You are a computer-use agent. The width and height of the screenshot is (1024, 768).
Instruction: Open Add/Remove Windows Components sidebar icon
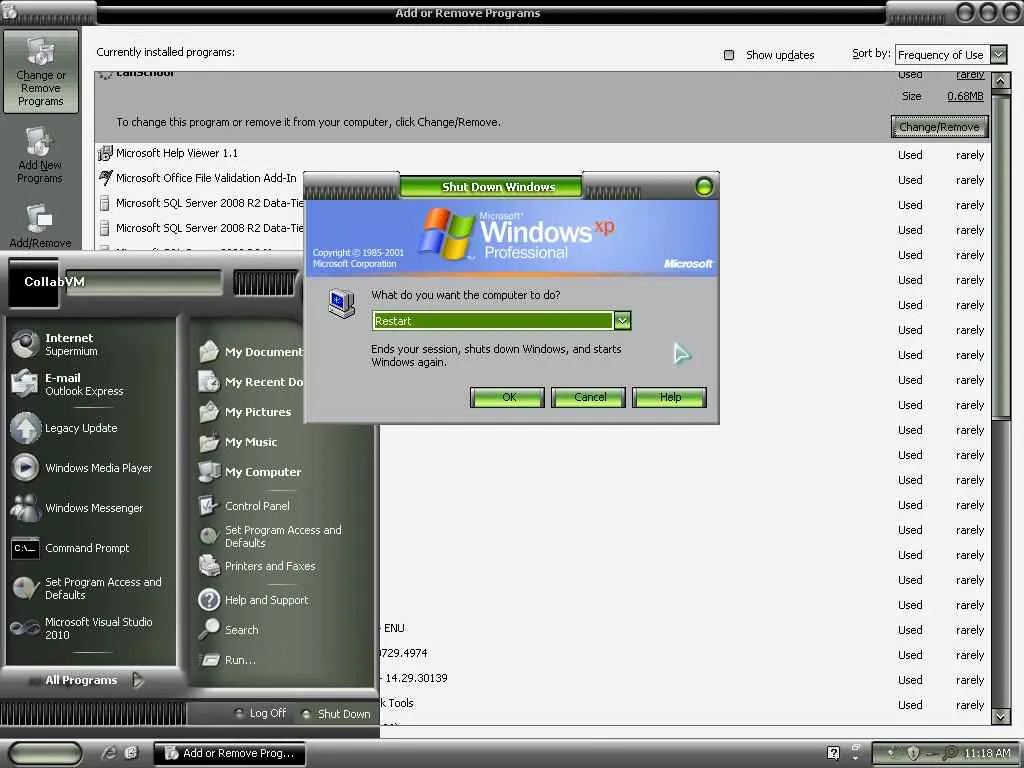pyautogui.click(x=40, y=226)
